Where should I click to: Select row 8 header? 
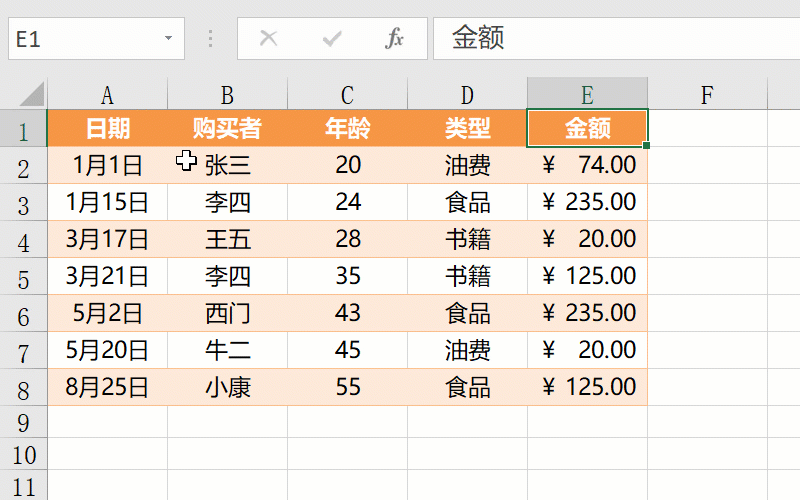(x=23, y=387)
